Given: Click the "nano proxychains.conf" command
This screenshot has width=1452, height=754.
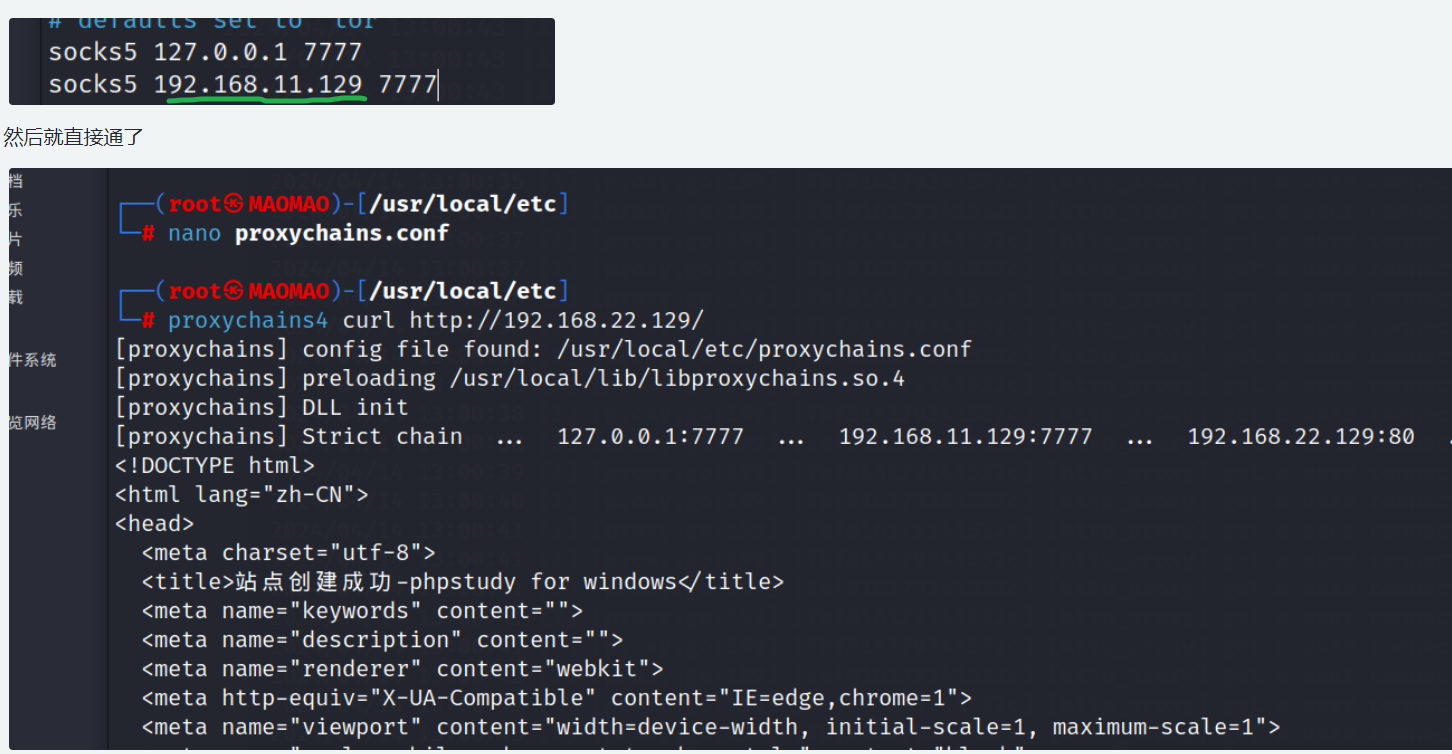Looking at the screenshot, I should click(x=308, y=234).
